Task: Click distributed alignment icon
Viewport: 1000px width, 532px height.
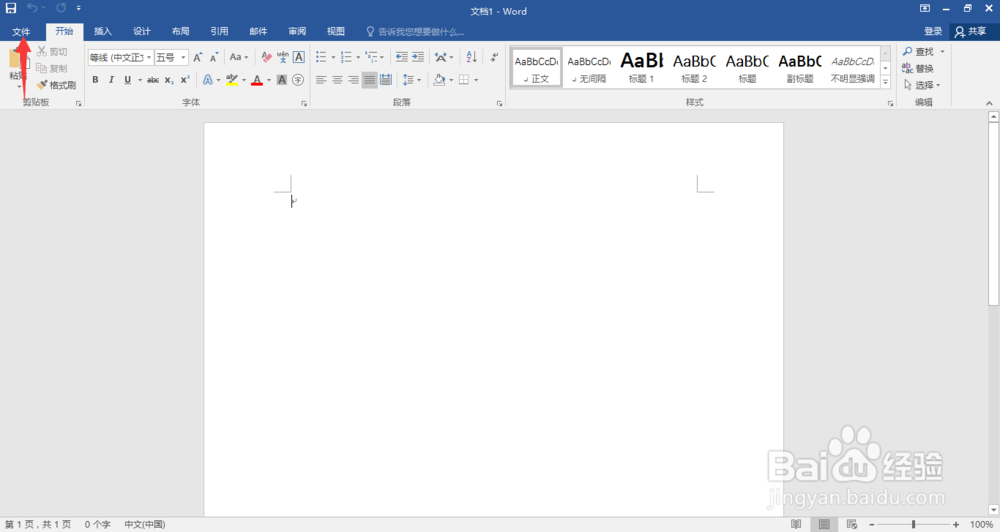Action: 386,80
